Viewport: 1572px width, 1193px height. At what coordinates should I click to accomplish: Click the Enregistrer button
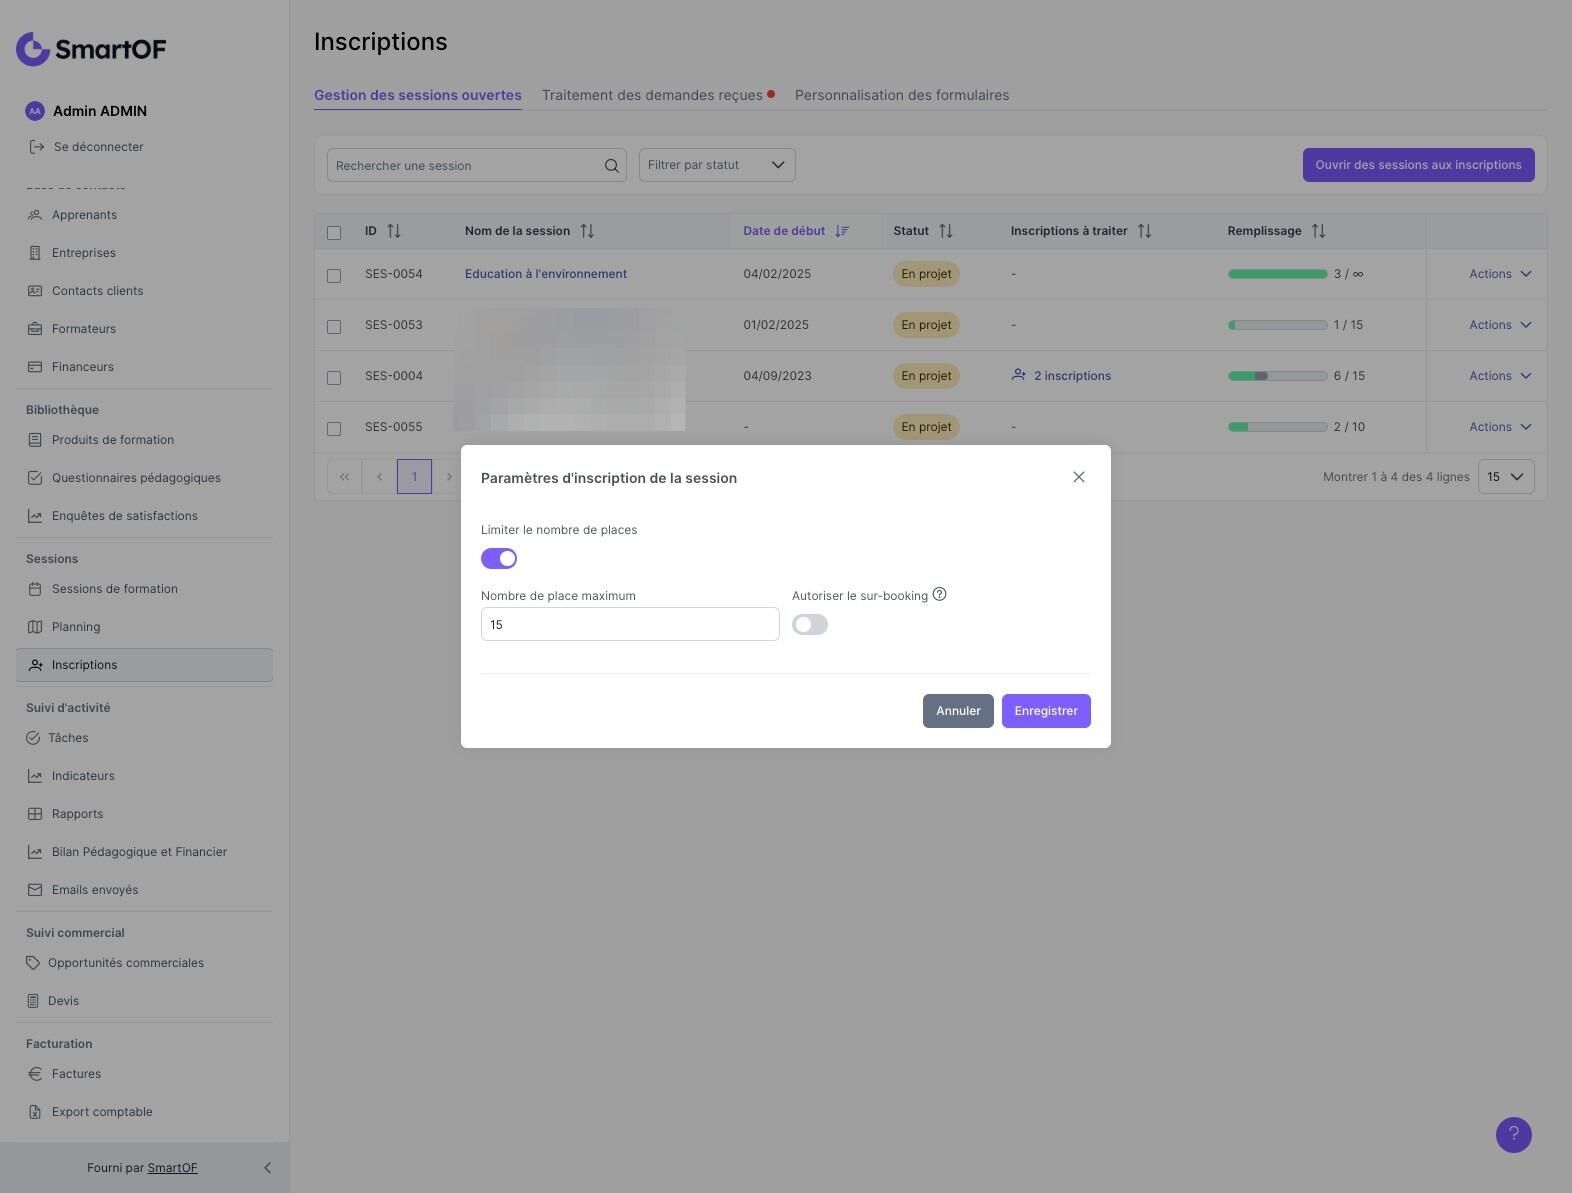click(1046, 711)
